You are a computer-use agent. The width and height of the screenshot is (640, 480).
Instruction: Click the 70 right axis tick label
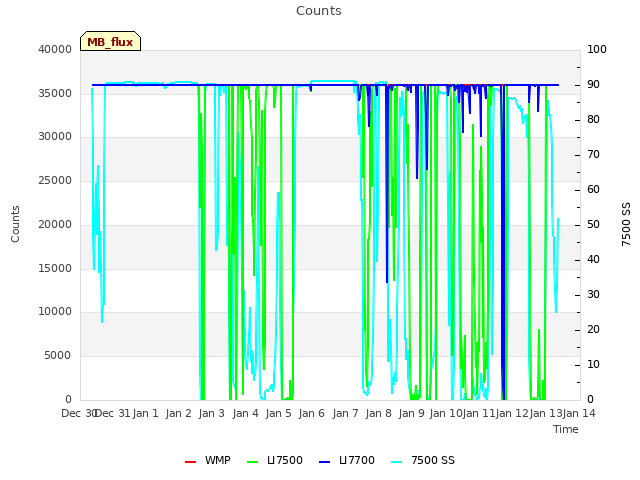tap(593, 155)
